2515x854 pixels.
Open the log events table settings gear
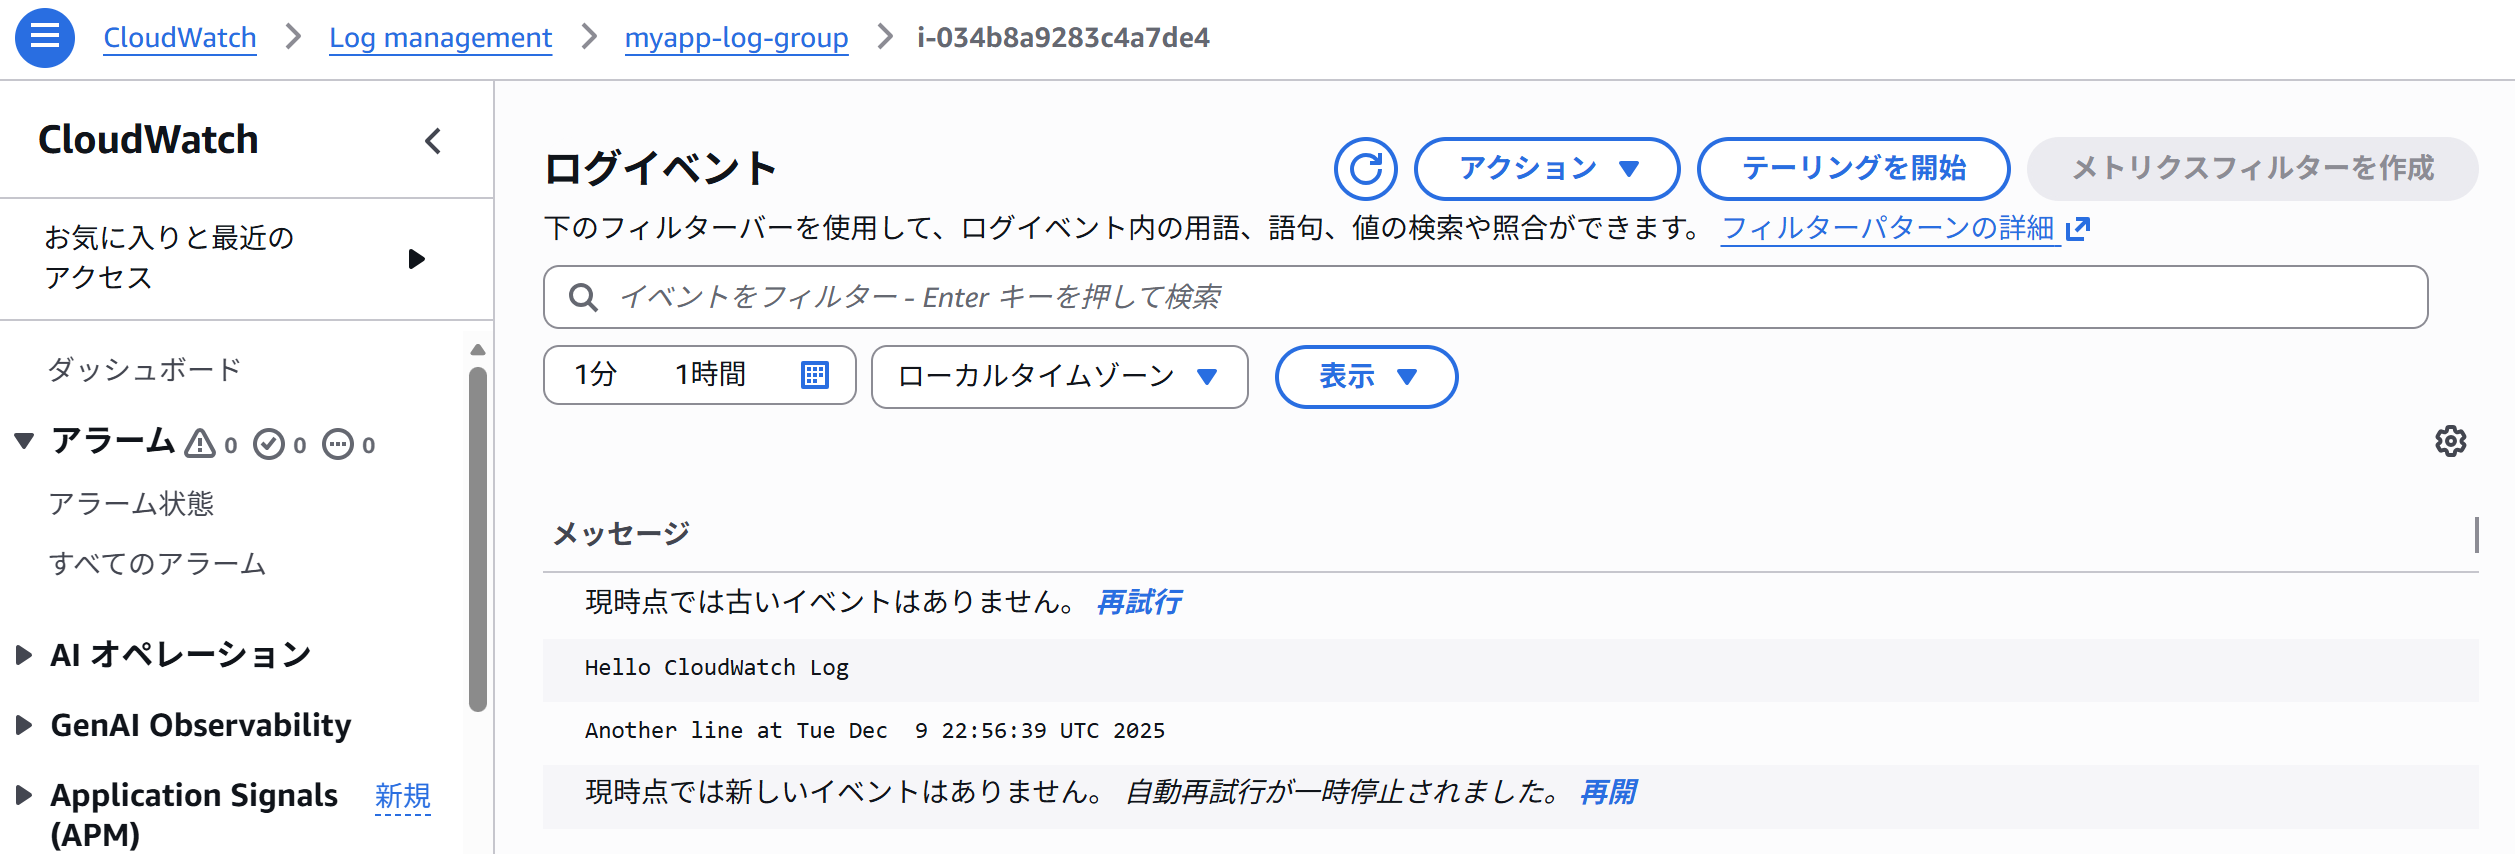[x=2450, y=441]
